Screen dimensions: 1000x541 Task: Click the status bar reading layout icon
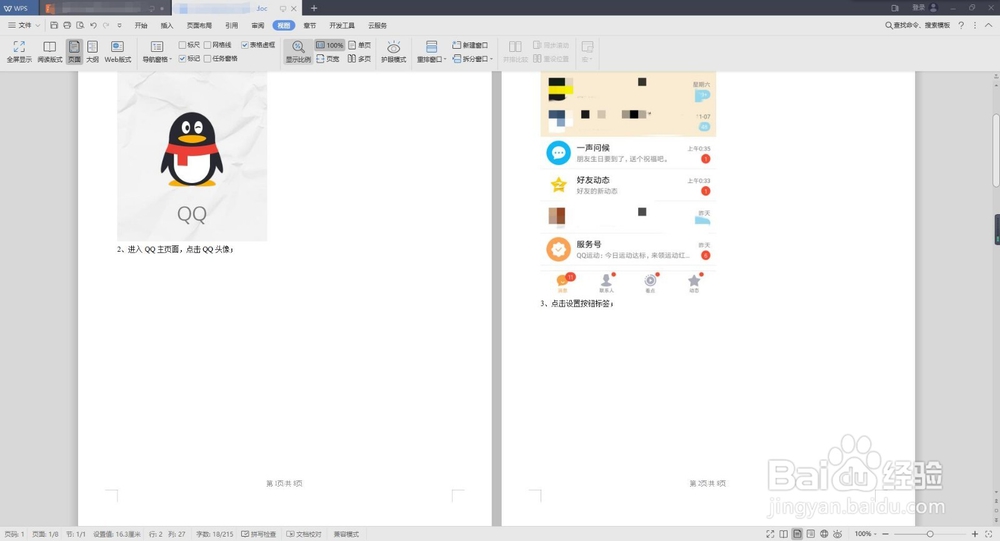[x=784, y=534]
